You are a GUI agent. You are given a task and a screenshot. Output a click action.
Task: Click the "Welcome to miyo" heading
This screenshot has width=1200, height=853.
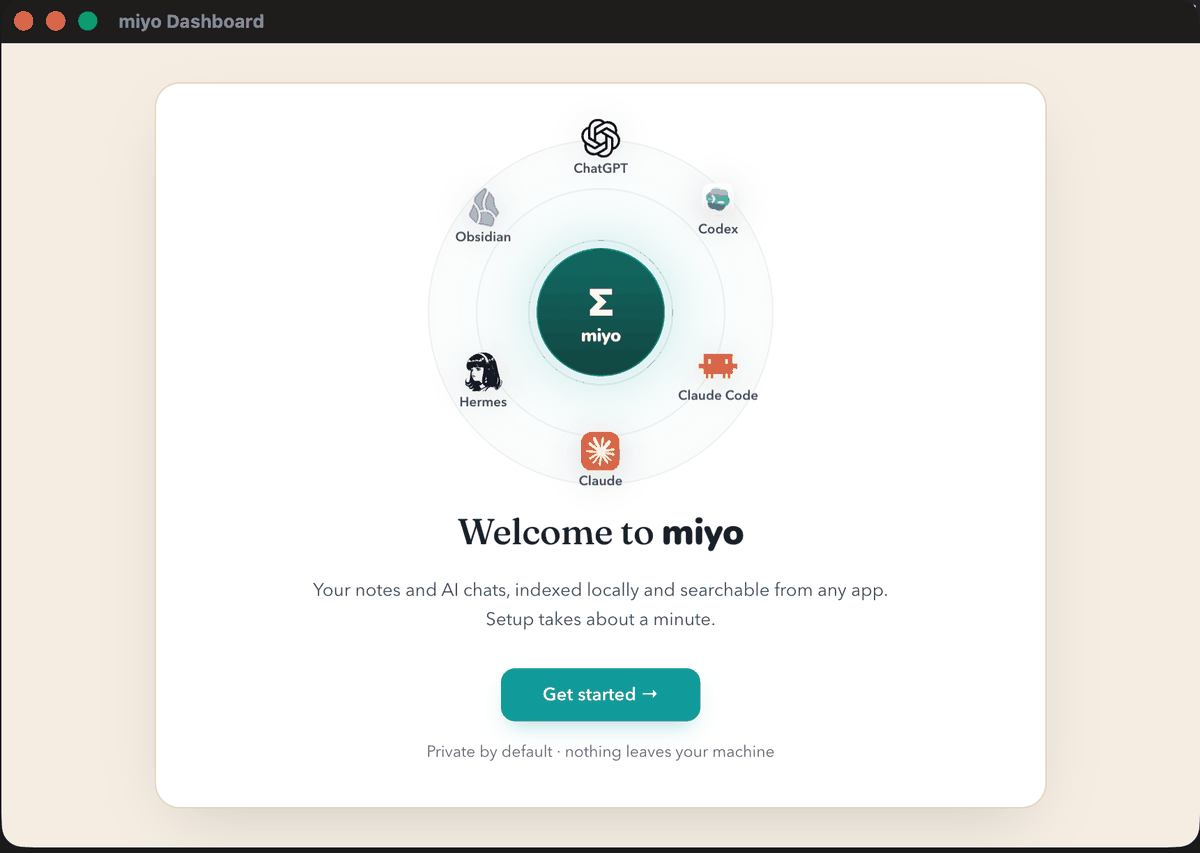coord(600,532)
